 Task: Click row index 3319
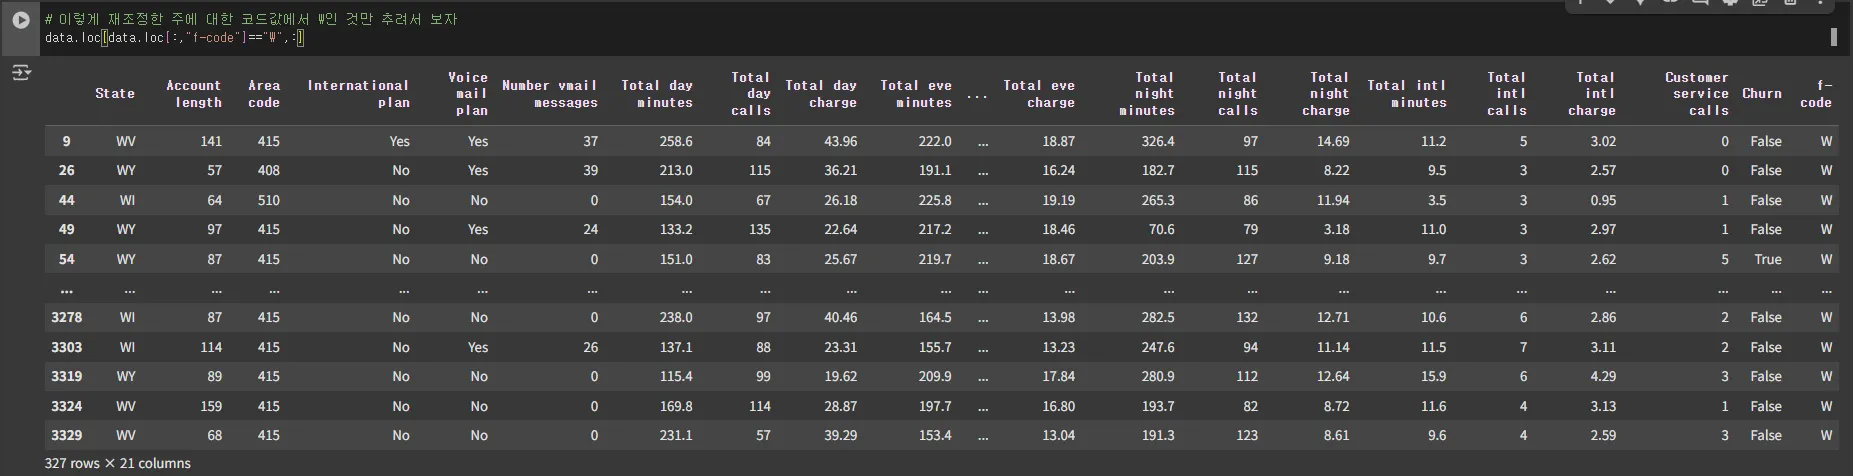click(66, 376)
